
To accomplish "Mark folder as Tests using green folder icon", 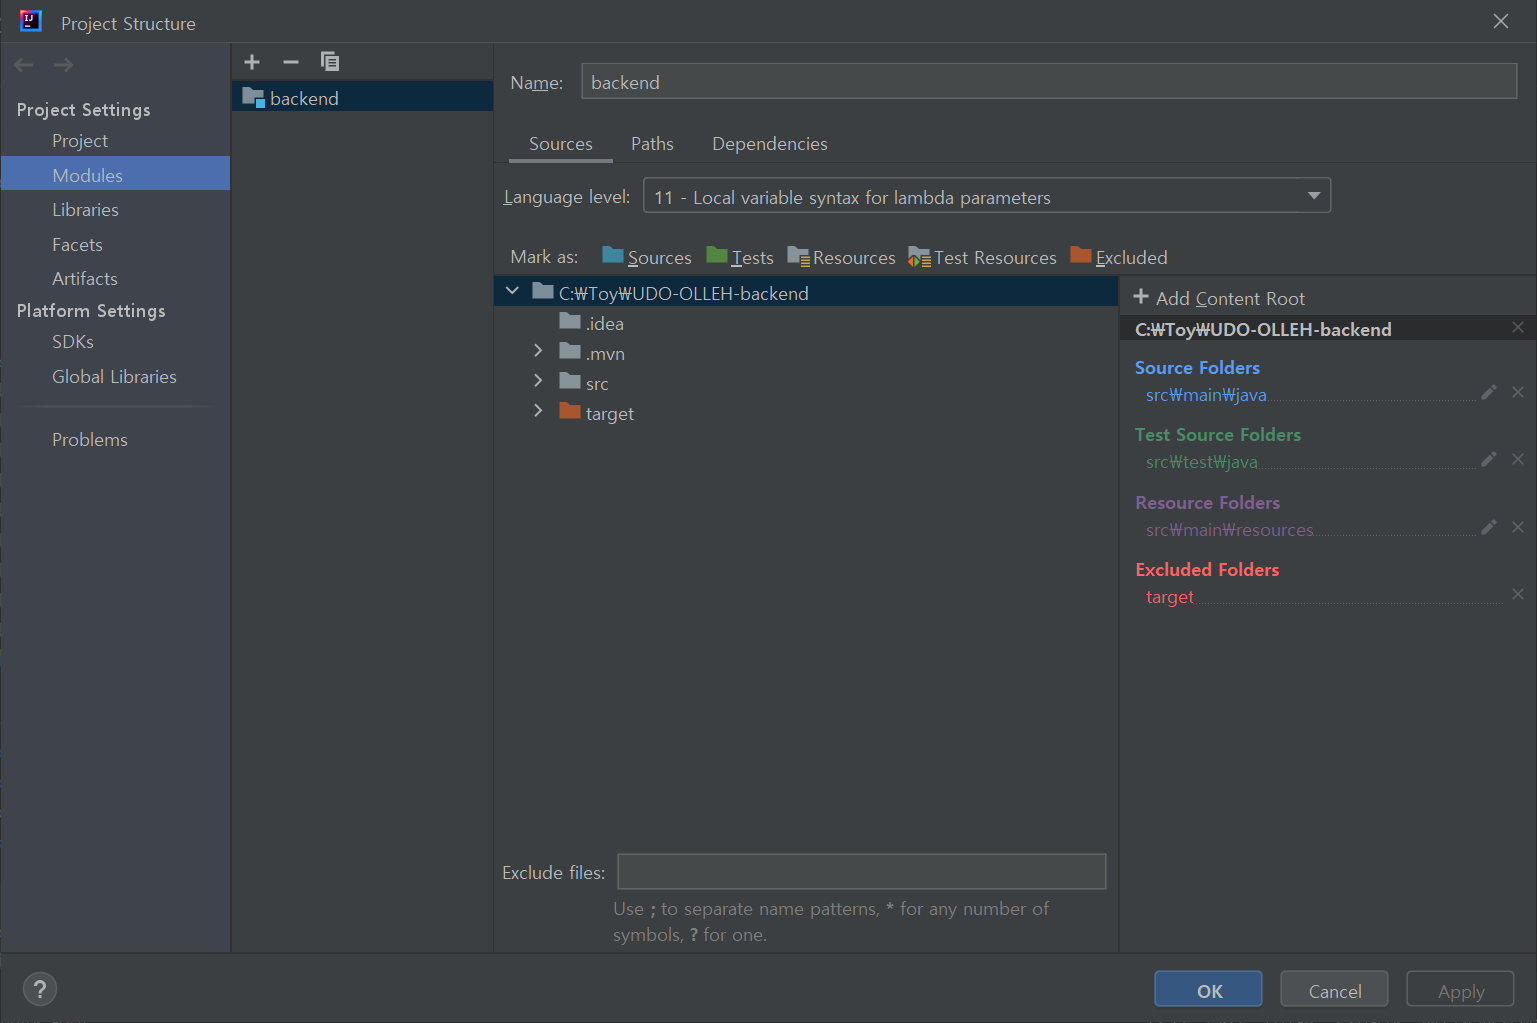I will pos(716,256).
